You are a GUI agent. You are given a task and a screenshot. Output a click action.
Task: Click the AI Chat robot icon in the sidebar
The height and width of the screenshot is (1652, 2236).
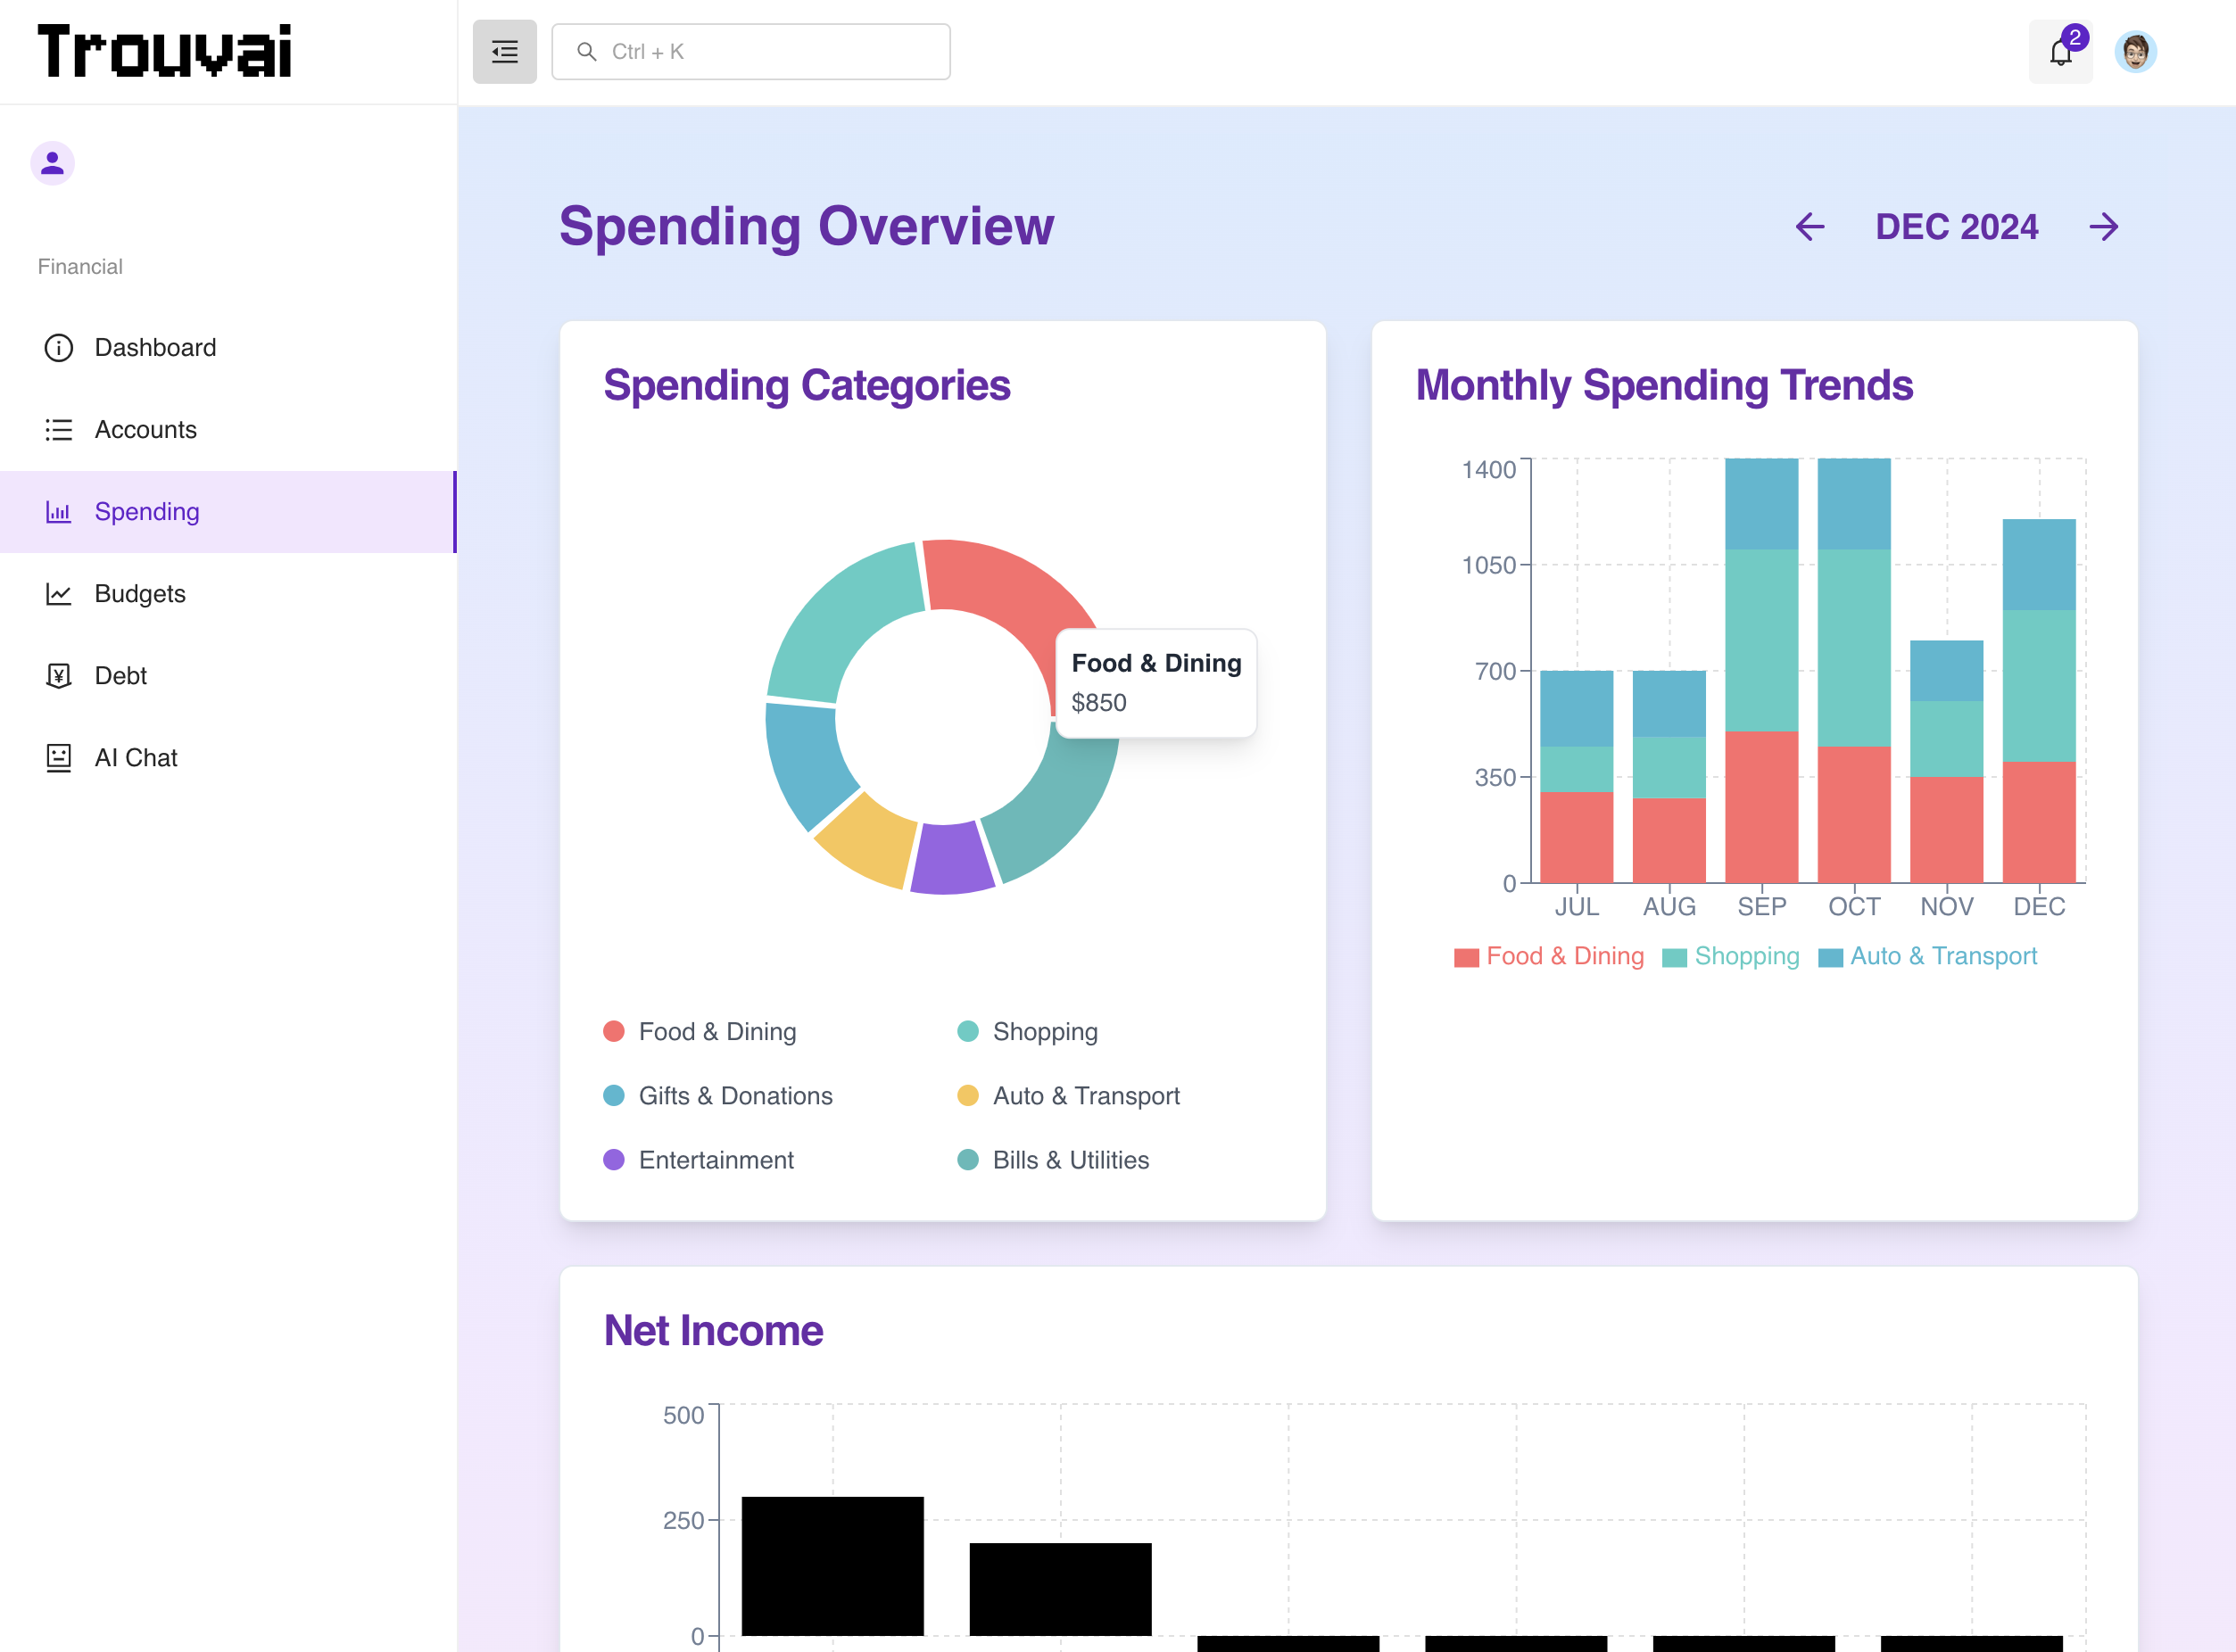pos(59,758)
